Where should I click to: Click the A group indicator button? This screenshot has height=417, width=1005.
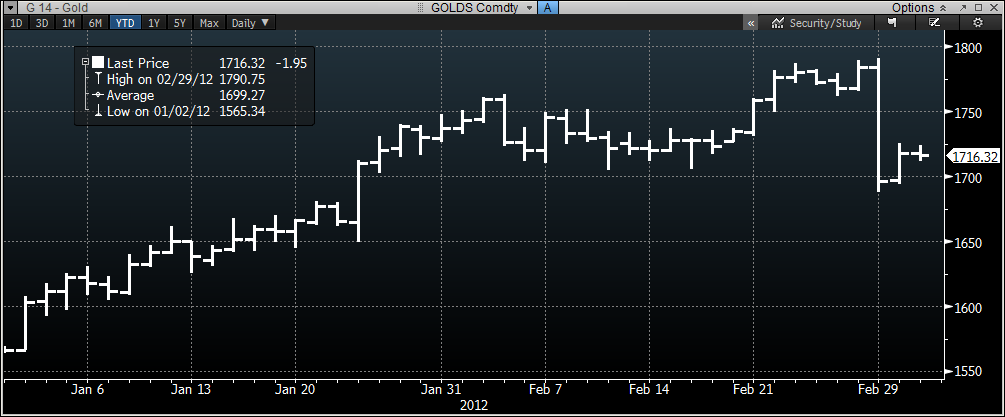(x=547, y=7)
